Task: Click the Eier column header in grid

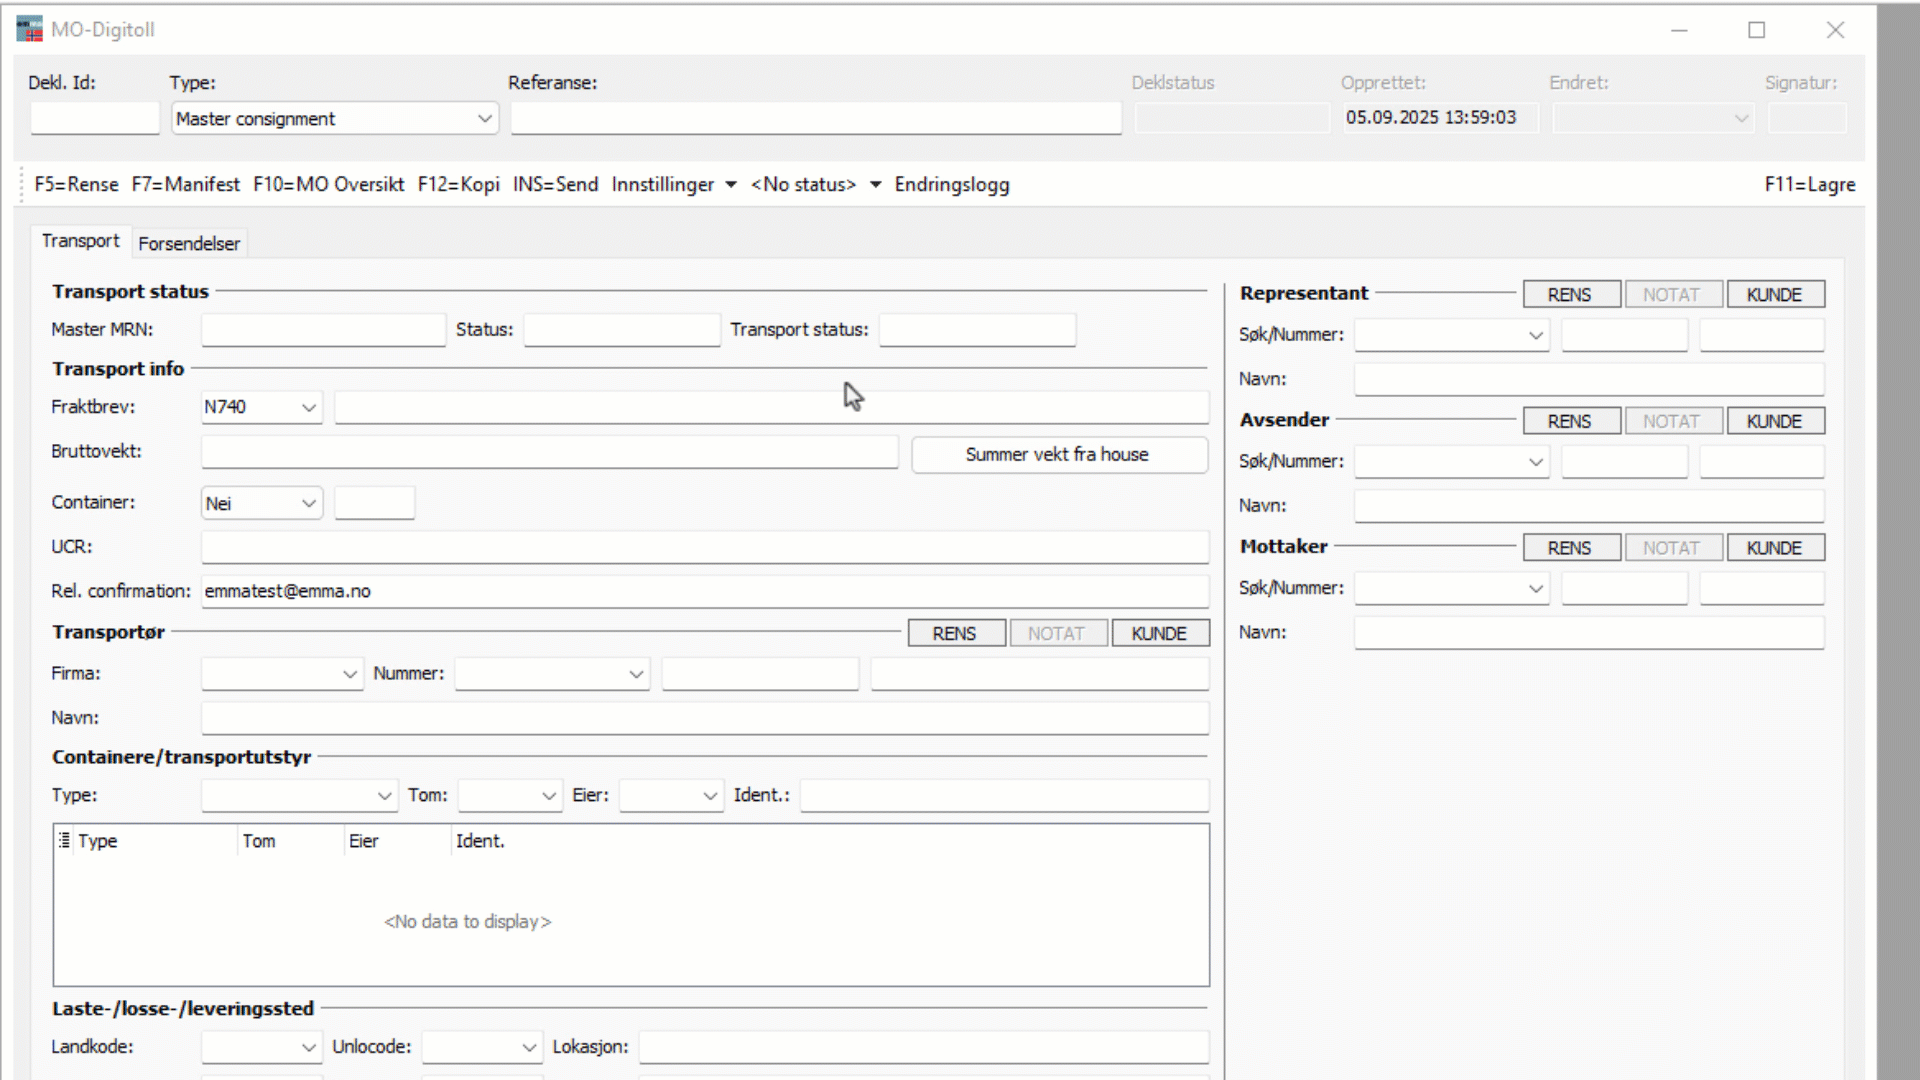Action: (397, 841)
